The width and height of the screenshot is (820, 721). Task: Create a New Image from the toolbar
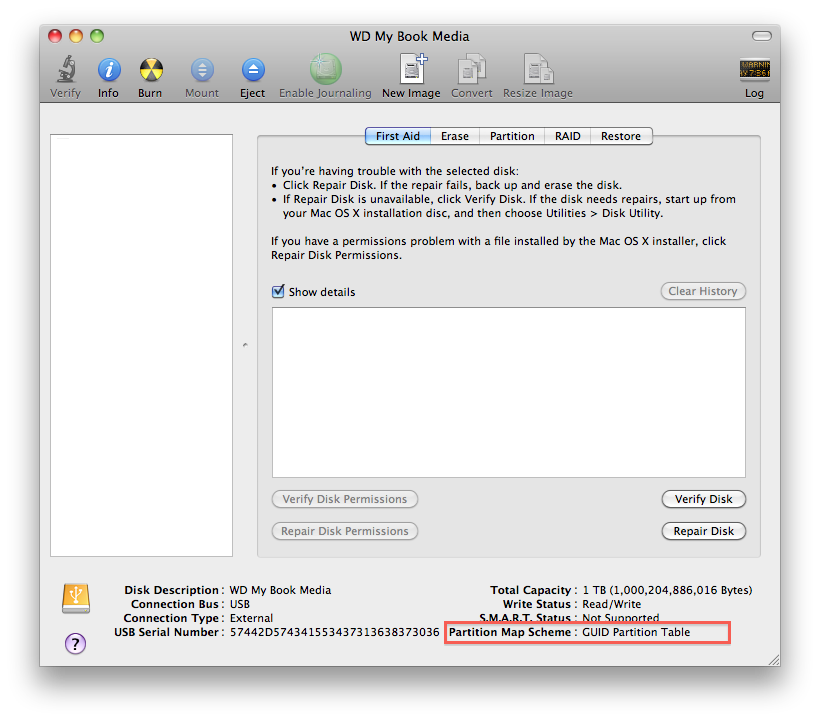click(x=413, y=69)
